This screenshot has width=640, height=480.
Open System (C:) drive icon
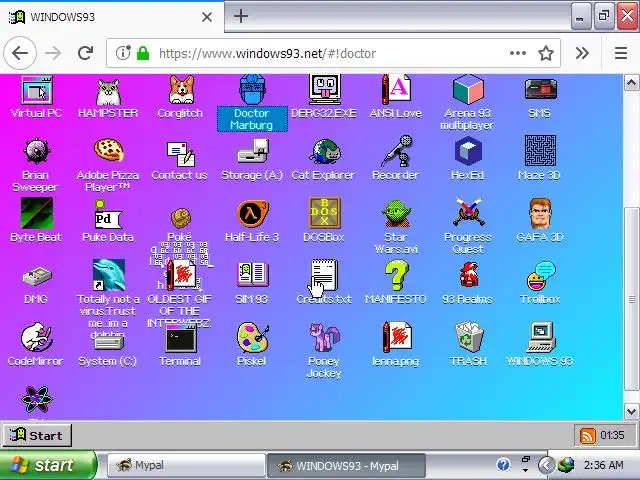coord(108,341)
